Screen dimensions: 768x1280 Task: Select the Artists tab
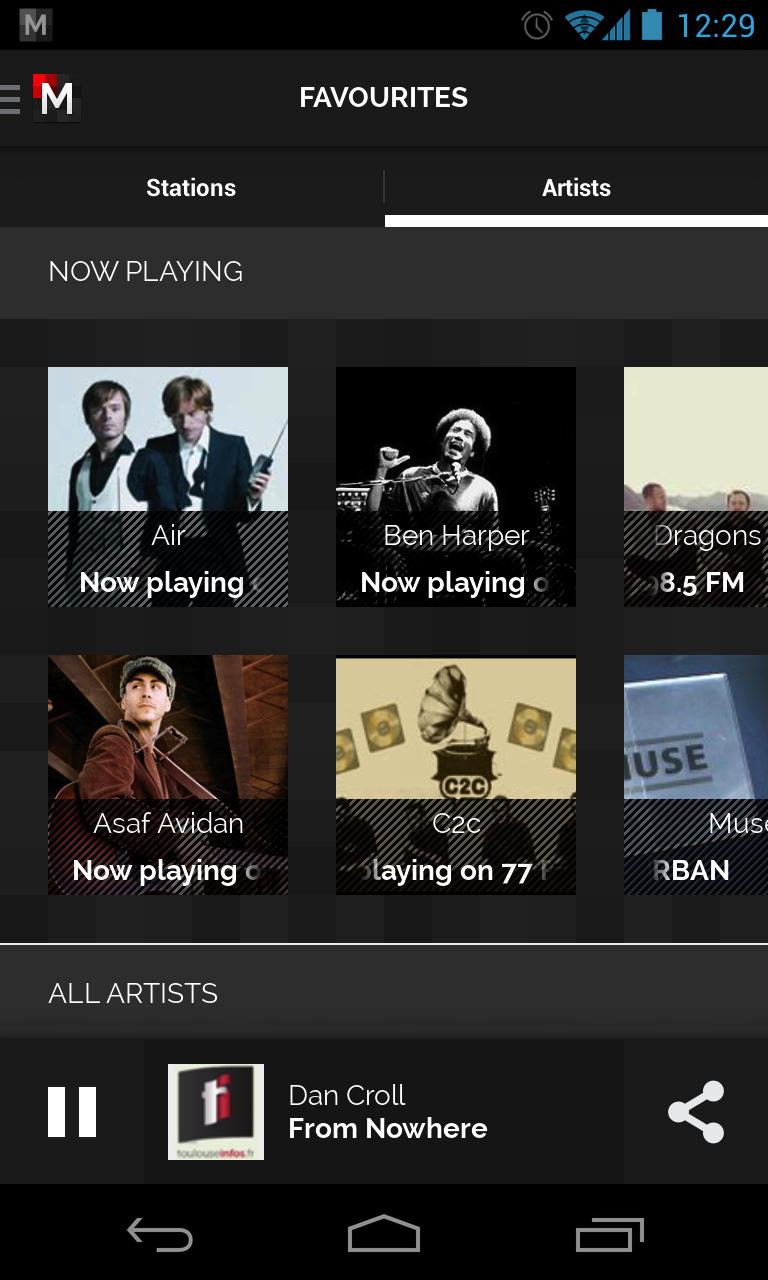576,188
